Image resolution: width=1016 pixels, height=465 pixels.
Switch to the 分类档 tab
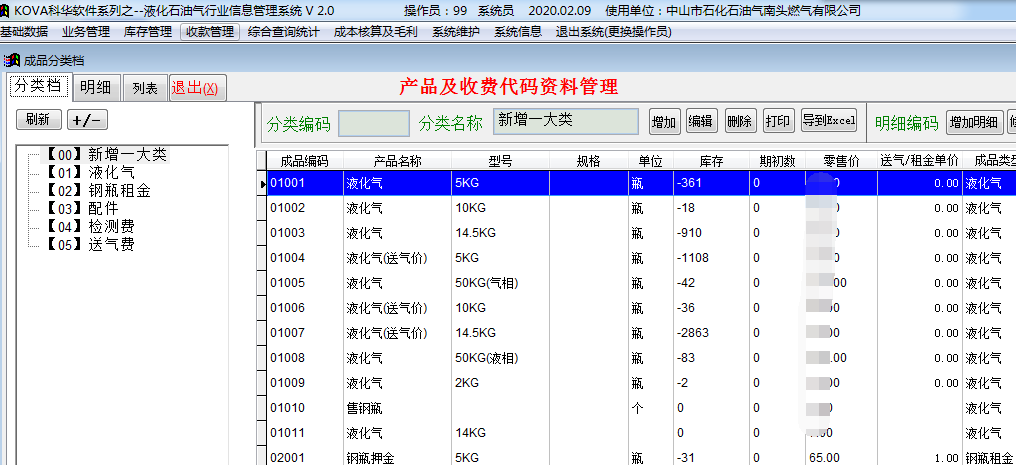(x=39, y=87)
